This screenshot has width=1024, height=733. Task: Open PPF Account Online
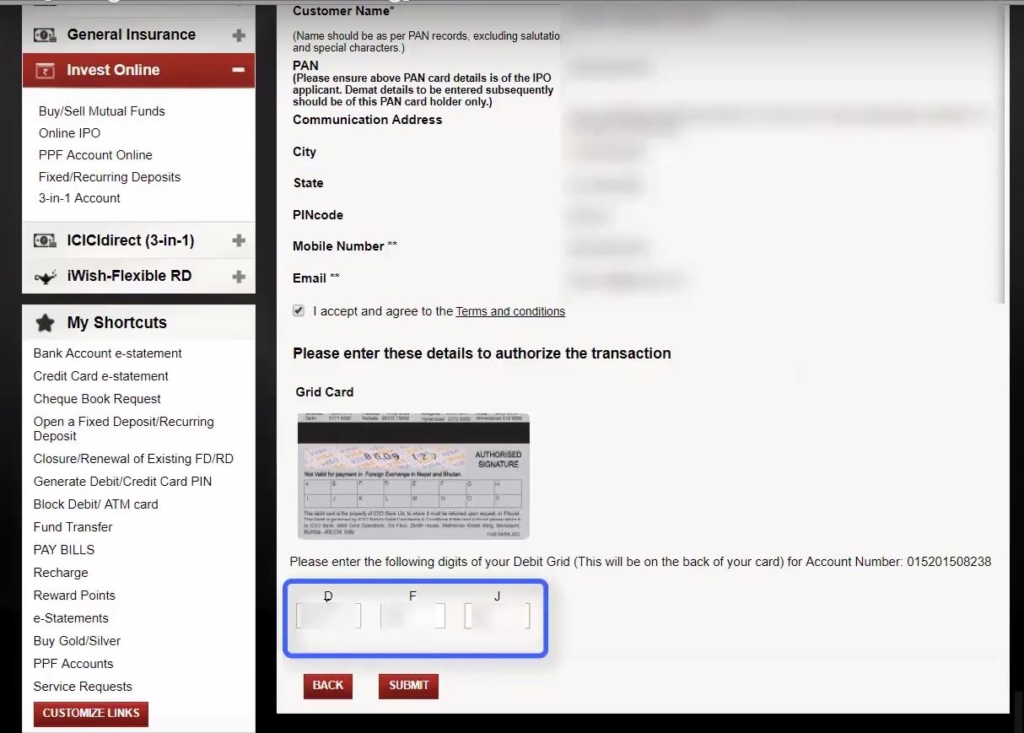95,155
